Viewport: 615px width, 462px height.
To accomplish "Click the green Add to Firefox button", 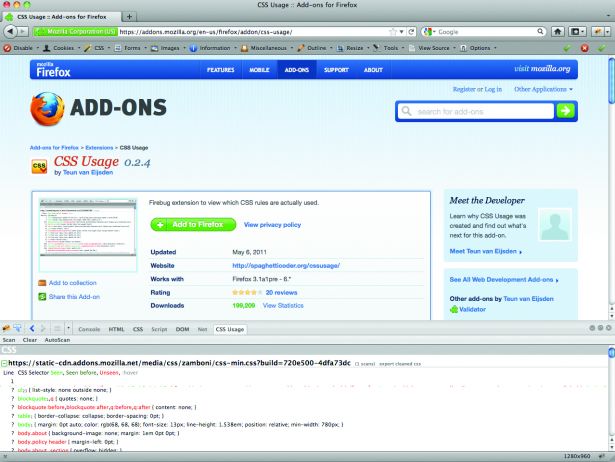I will tap(193, 224).
